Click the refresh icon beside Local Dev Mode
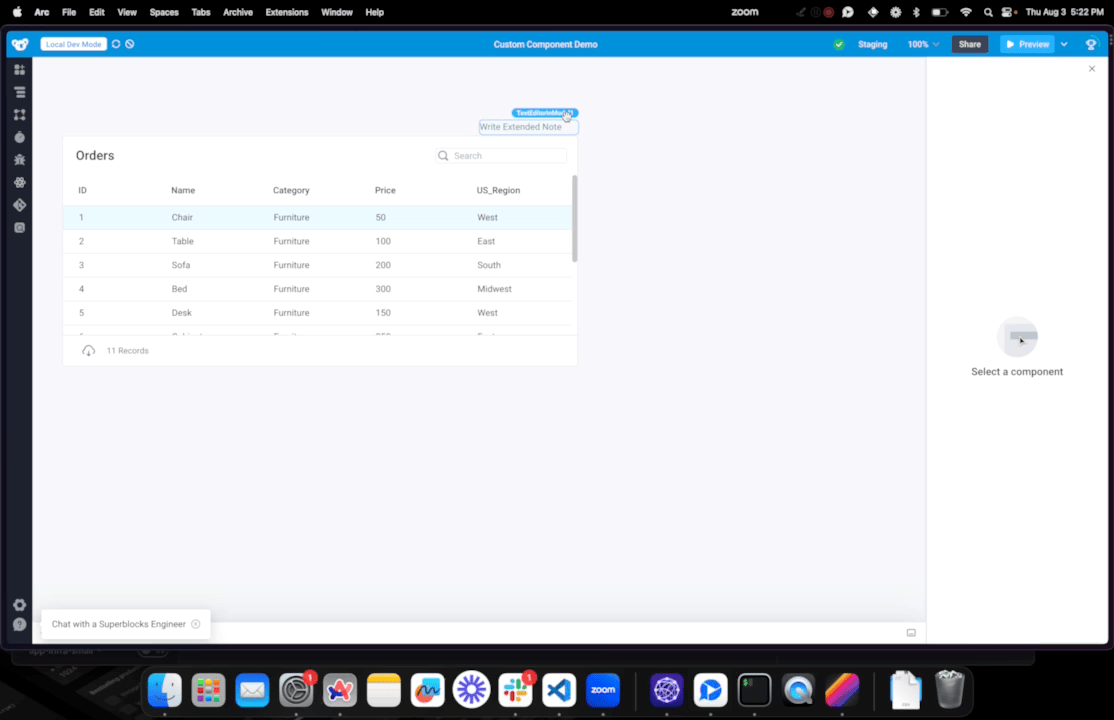The width and height of the screenshot is (1114, 720). pos(115,44)
